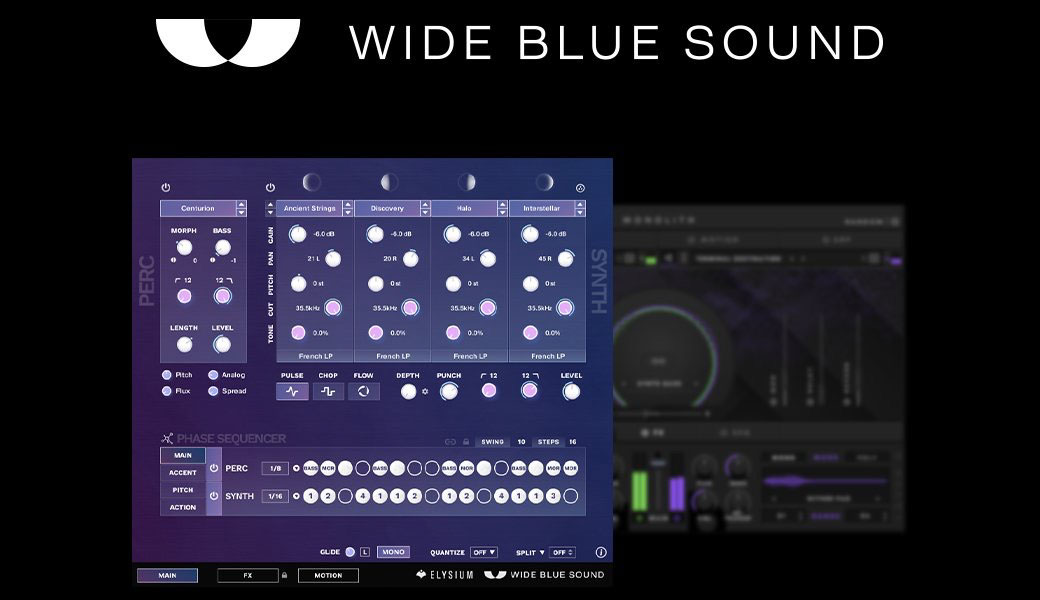Select the PULSE waveform icon
The height and width of the screenshot is (600, 1040).
292,391
